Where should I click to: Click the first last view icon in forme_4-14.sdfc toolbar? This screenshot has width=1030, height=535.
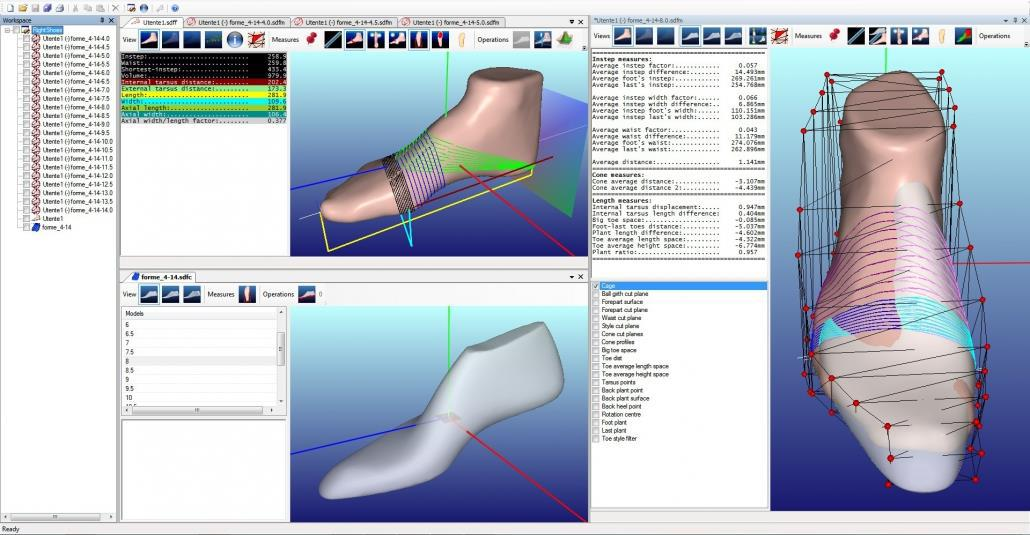[149, 294]
